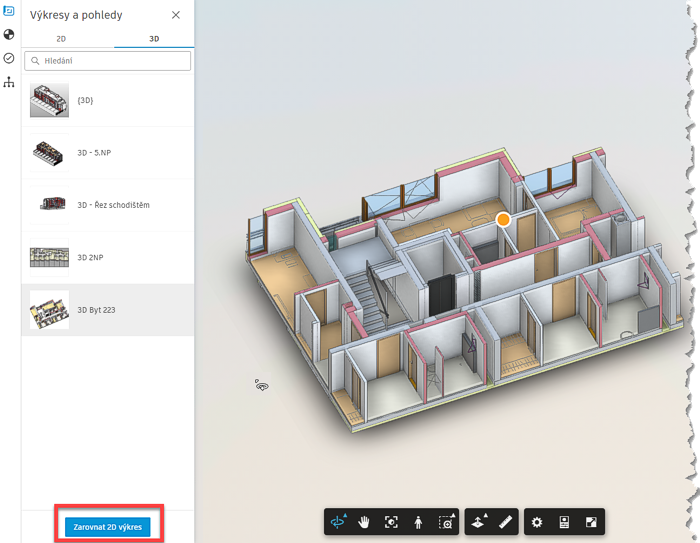Activate the First person walk tool
The width and height of the screenshot is (700, 543).
(x=418, y=522)
